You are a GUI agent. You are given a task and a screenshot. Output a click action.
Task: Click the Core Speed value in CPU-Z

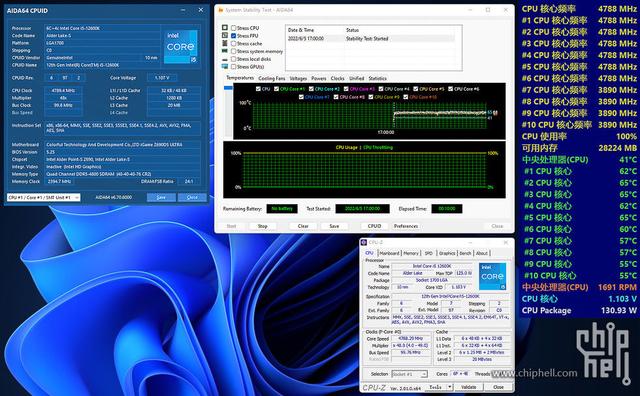(411, 338)
